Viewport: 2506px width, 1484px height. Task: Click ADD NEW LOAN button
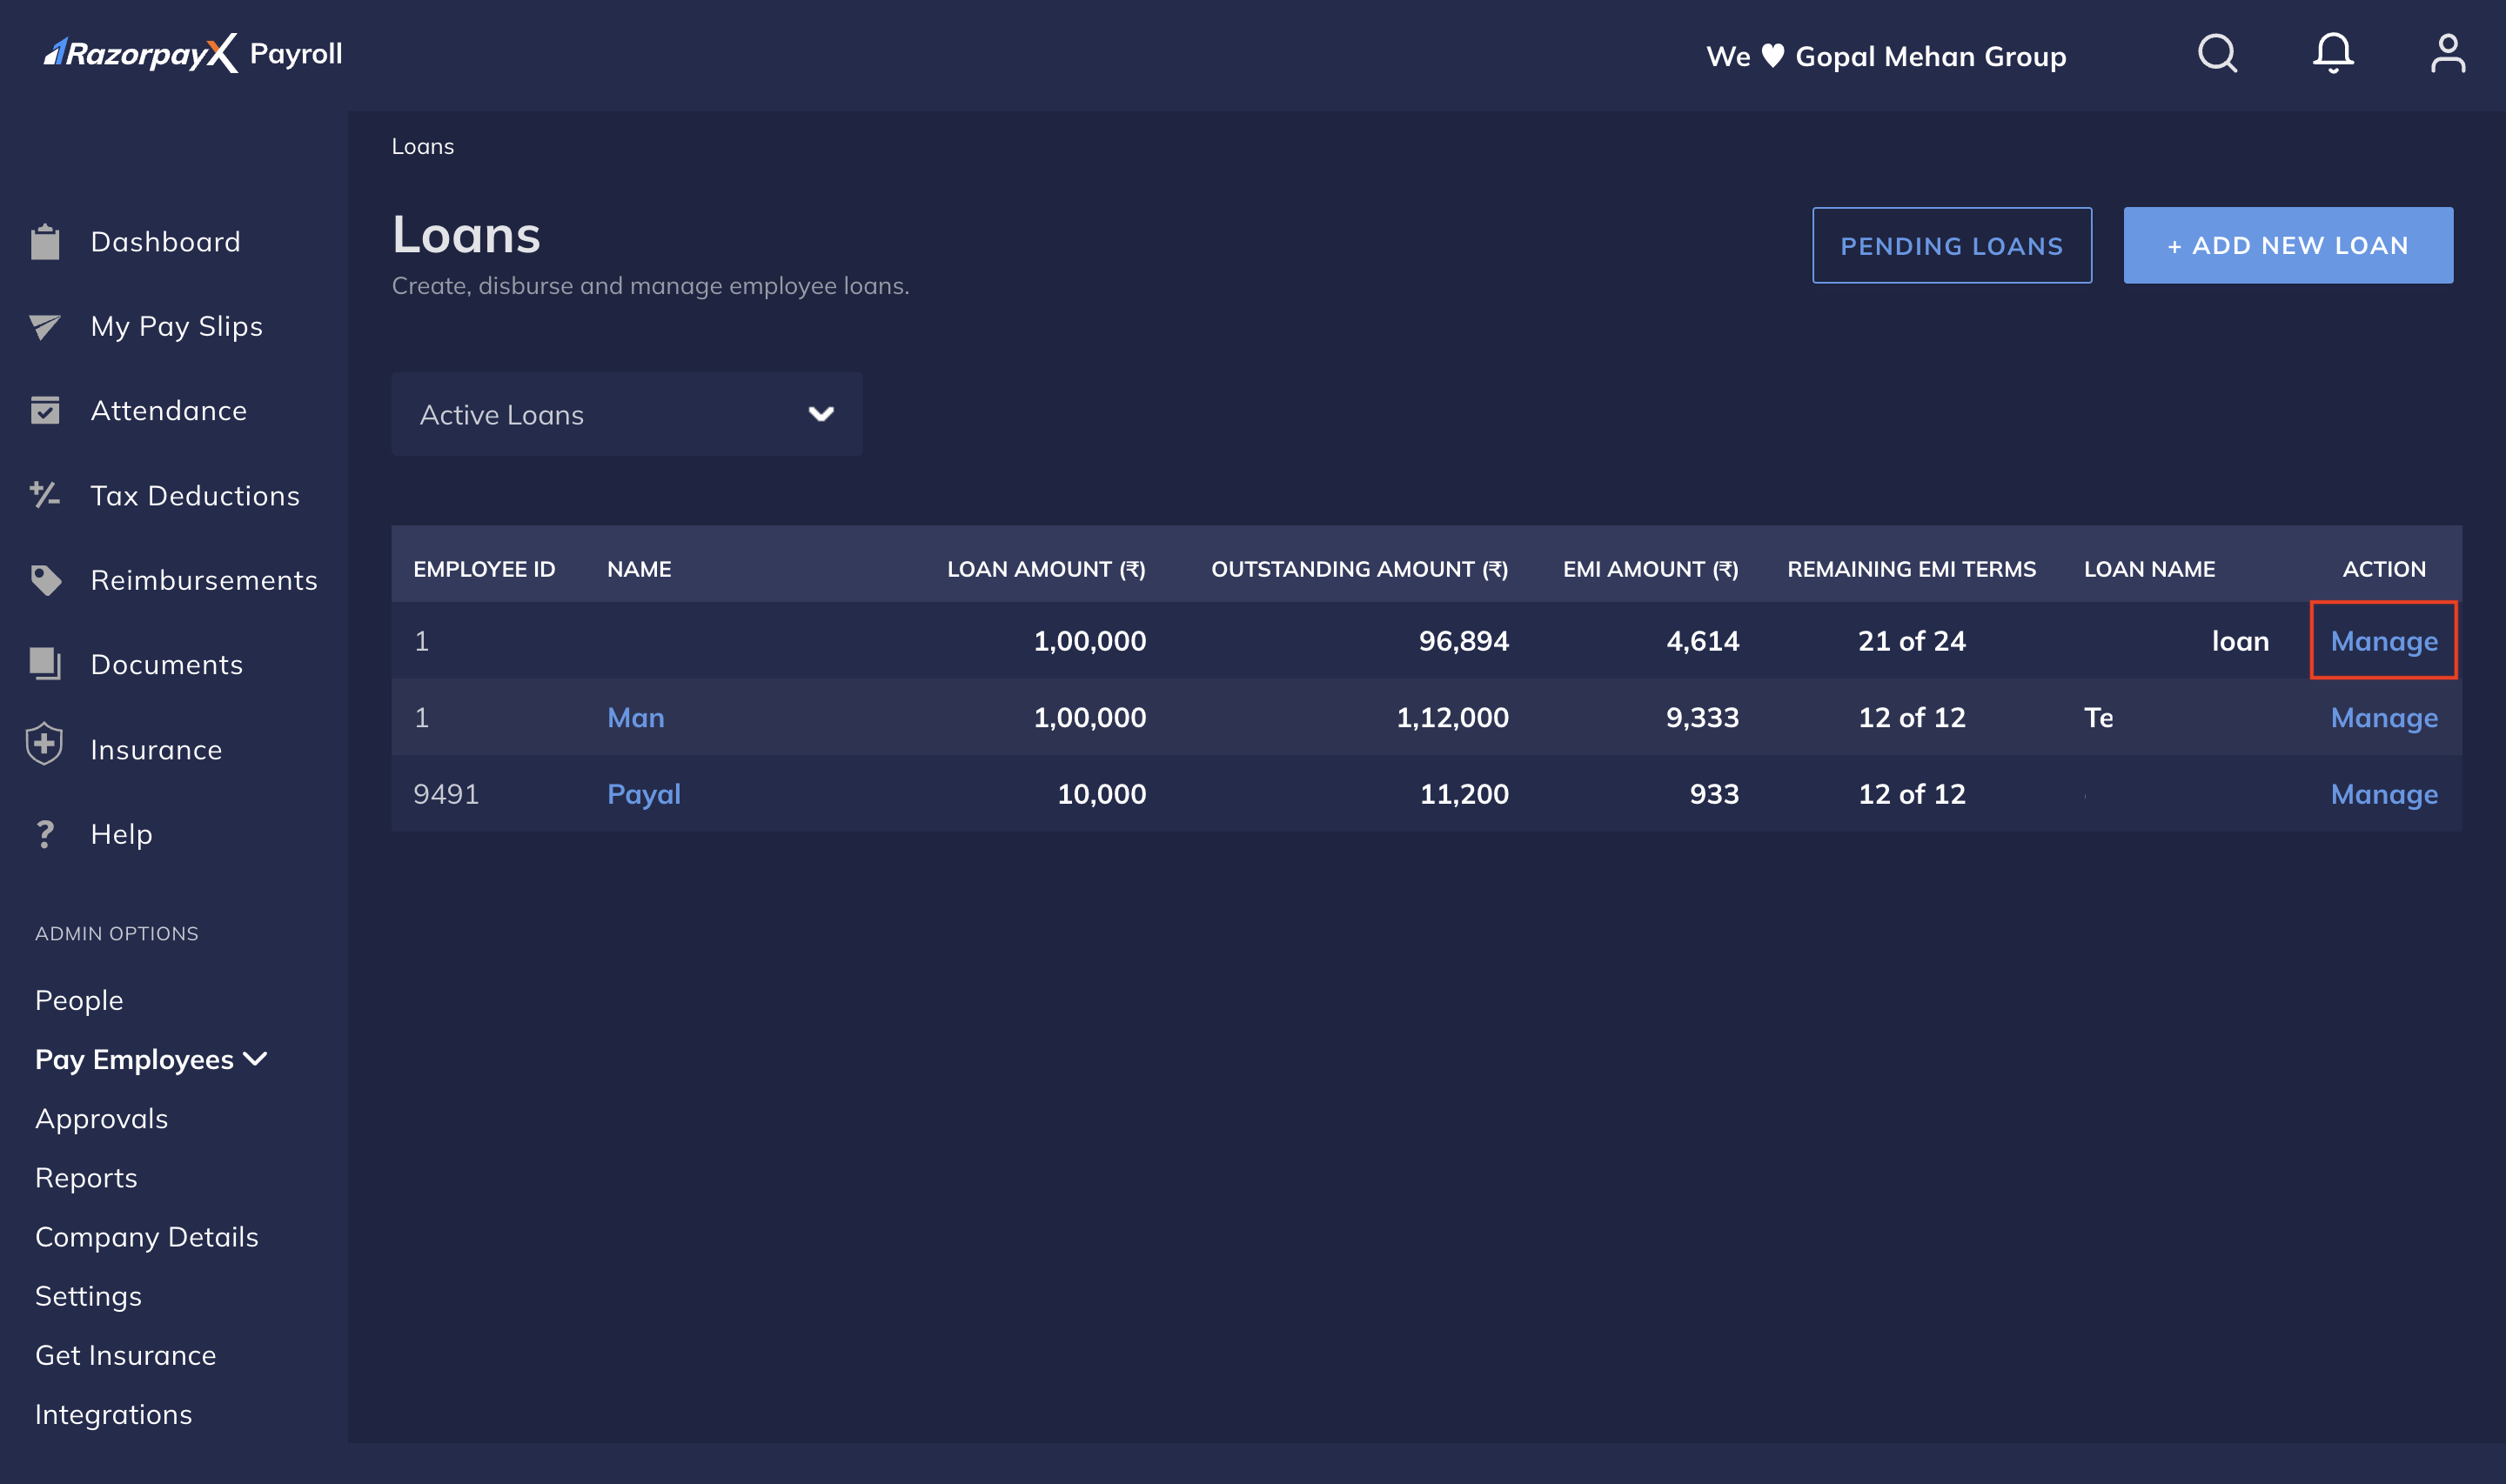pyautogui.click(x=2288, y=244)
